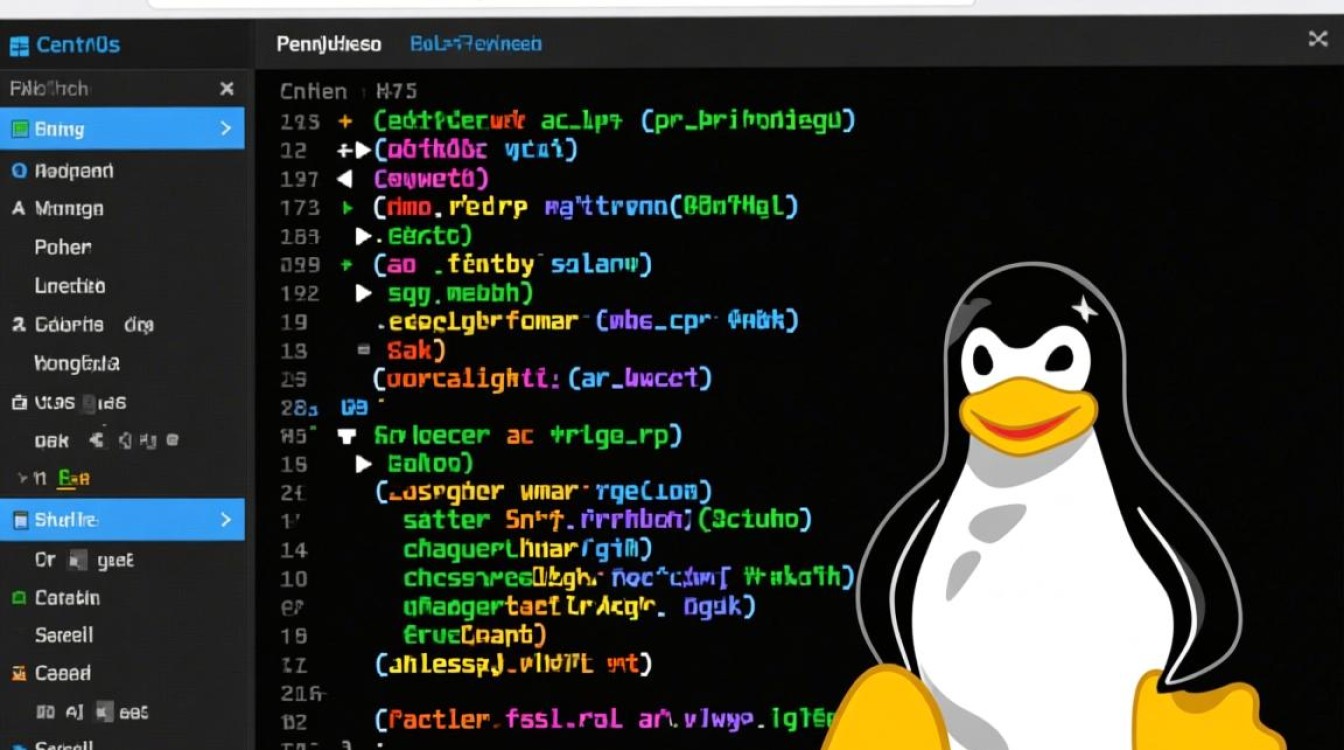
Task: Click the lock icon next to Utas
Action: pos(18,403)
